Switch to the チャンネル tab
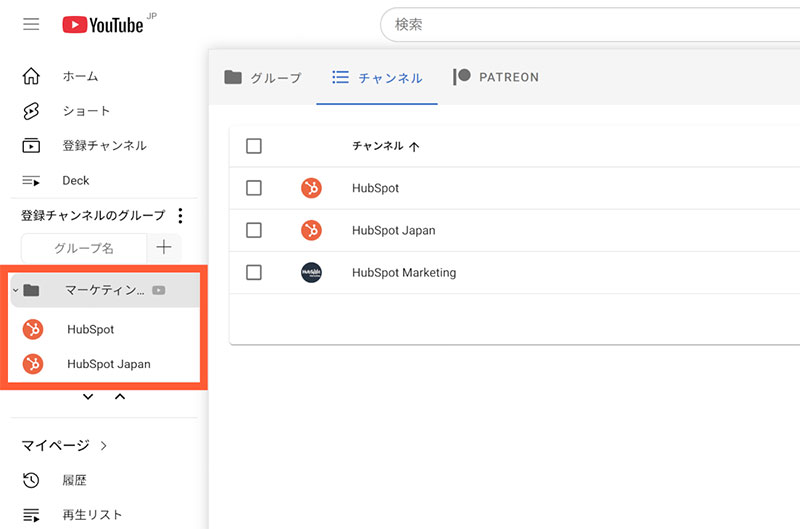This screenshot has height=529, width=800. (x=377, y=78)
